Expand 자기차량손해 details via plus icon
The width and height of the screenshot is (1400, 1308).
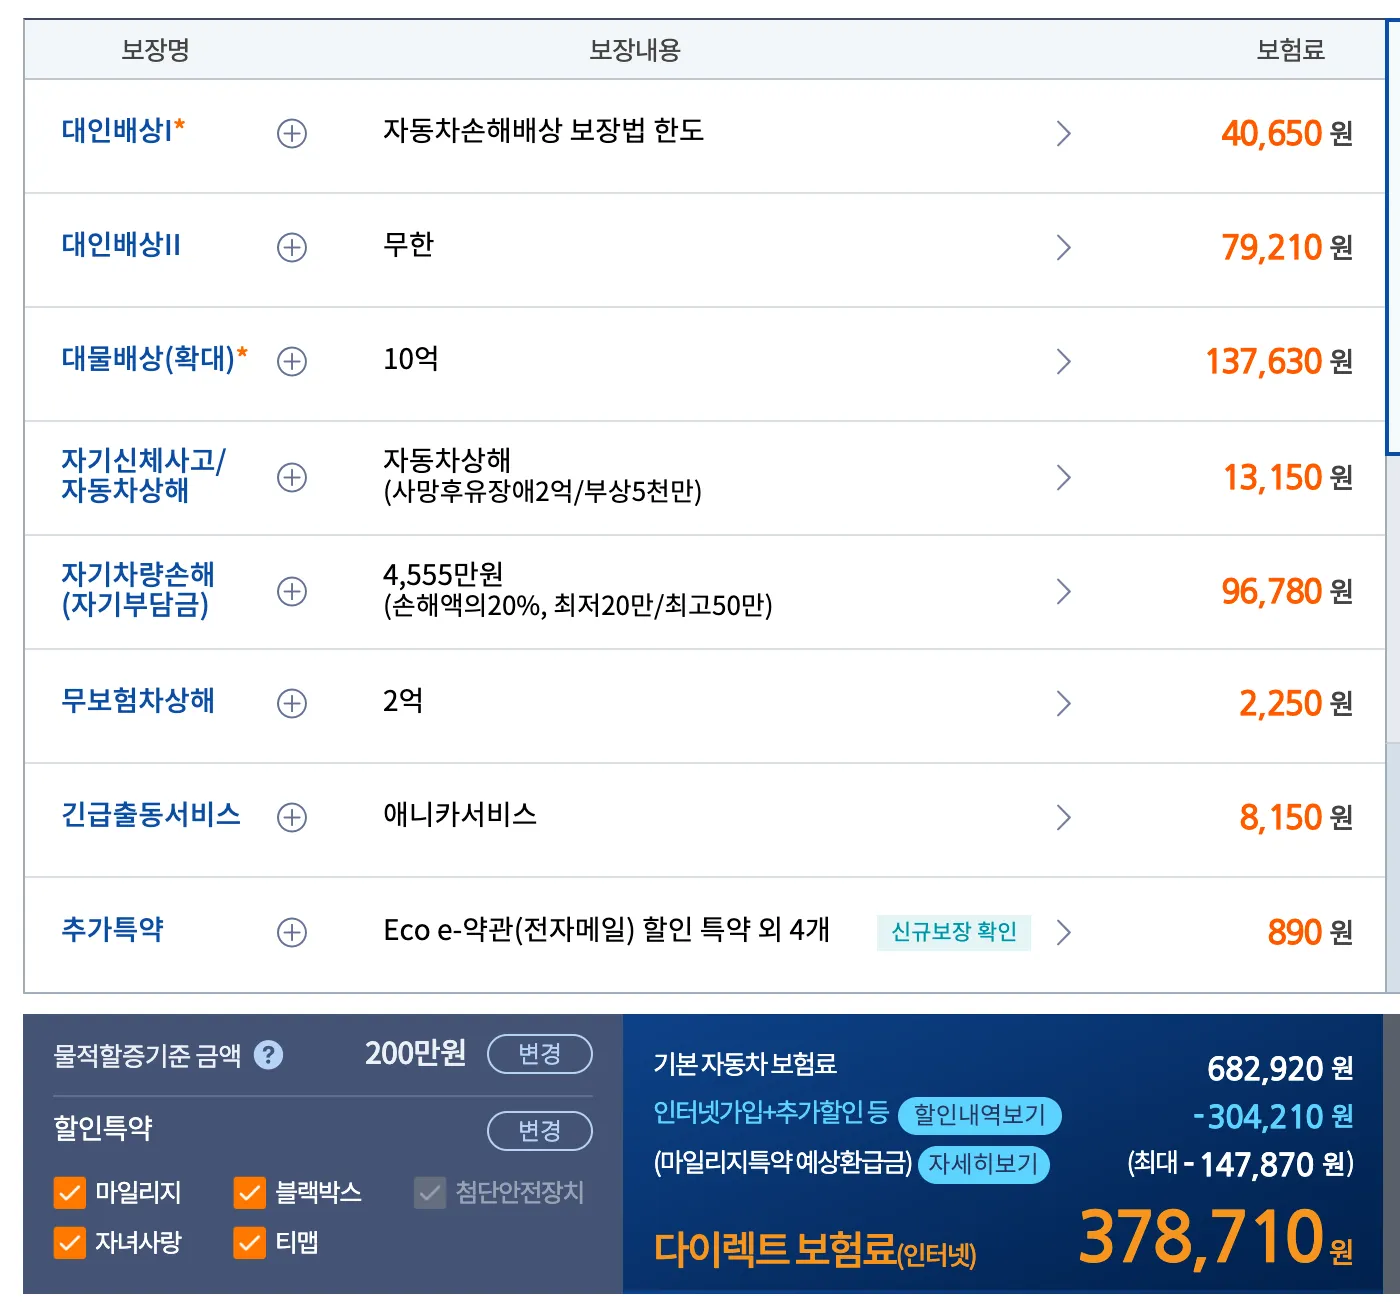(291, 591)
